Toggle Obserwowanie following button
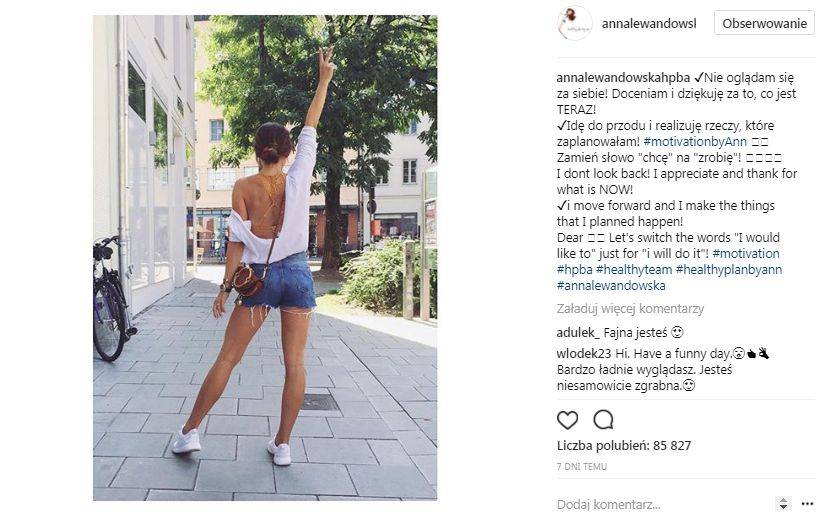This screenshot has height=516, width=817. (764, 23)
